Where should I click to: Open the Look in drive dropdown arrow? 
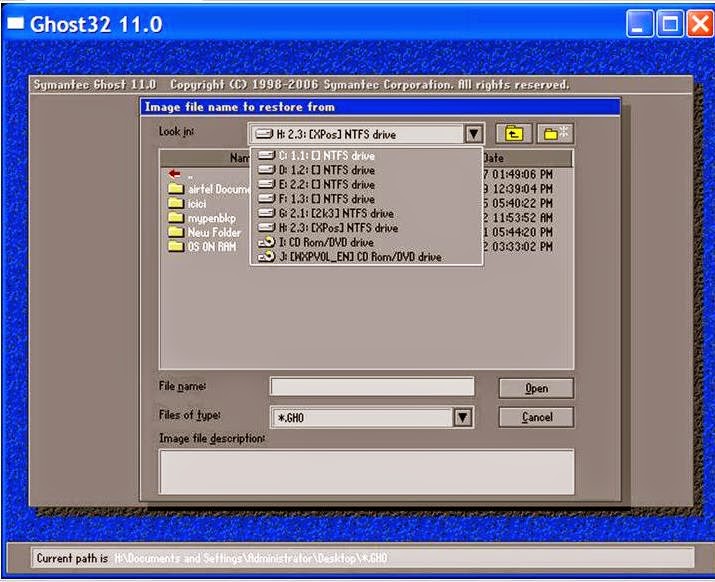click(473, 134)
